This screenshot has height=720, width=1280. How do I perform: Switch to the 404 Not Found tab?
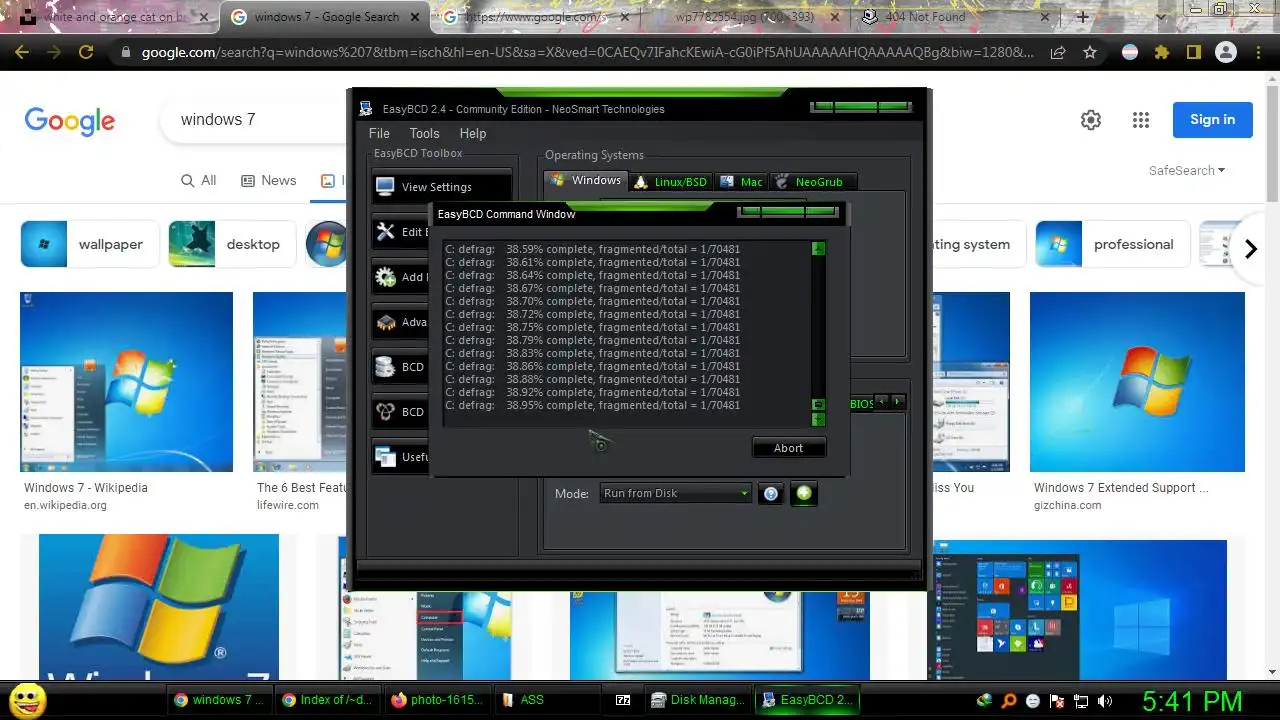tap(954, 17)
